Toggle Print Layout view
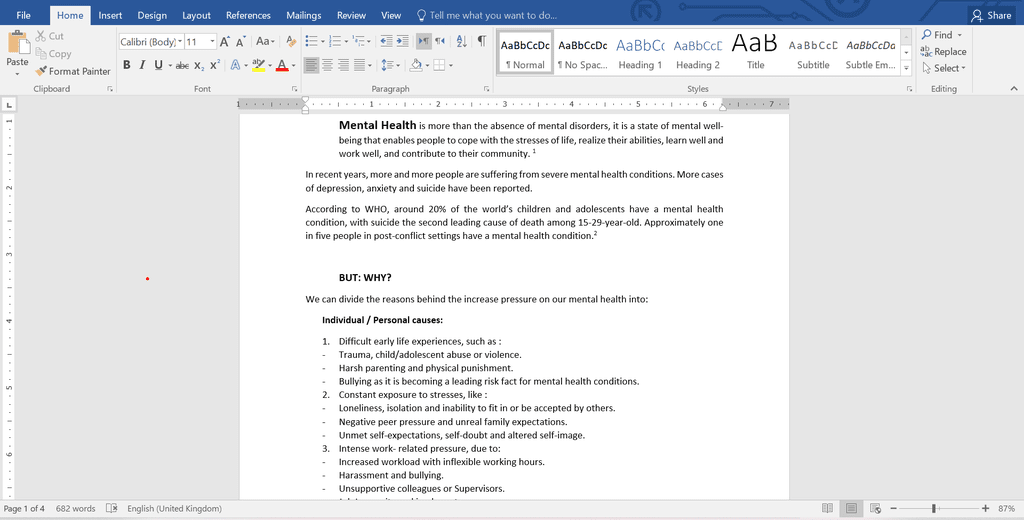The image size is (1024, 520). tap(851, 508)
